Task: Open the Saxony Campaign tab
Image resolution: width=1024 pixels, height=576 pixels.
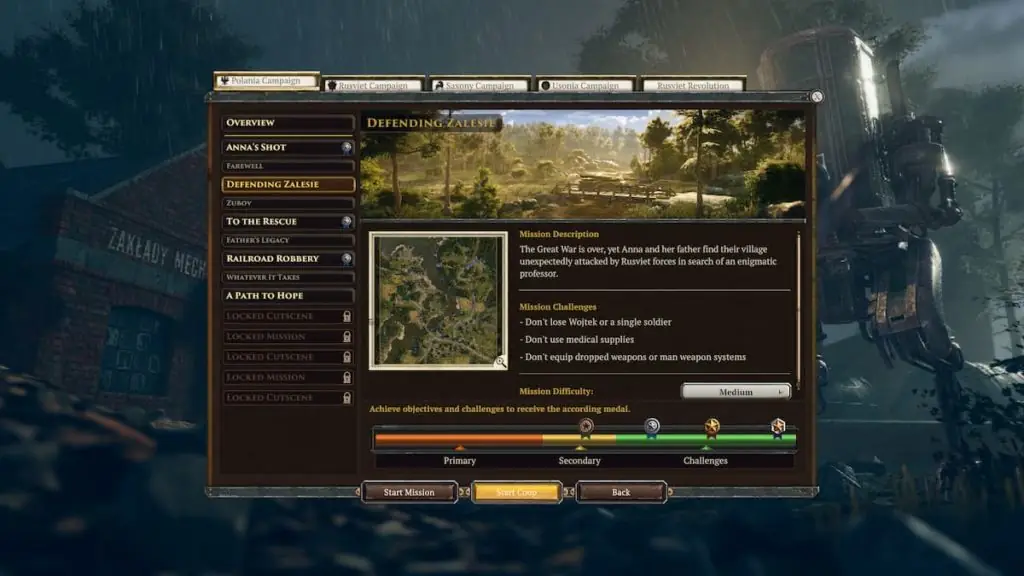Action: (x=480, y=85)
